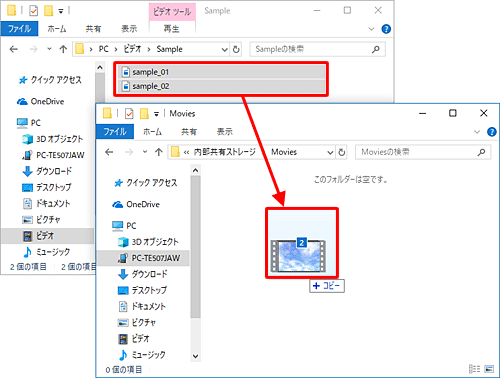
Task: Select 3D オブジェクト in Movies sidebar
Action: [149, 242]
